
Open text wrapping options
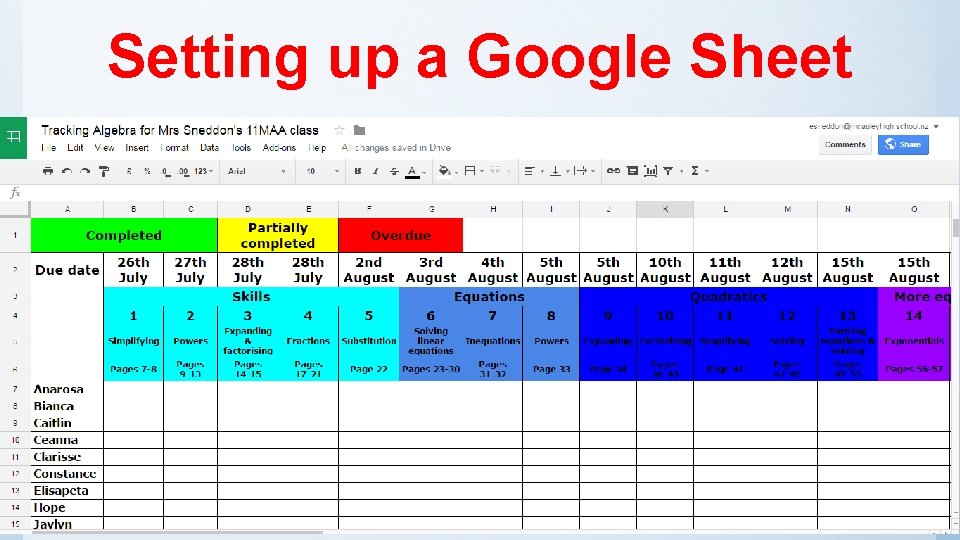click(584, 171)
